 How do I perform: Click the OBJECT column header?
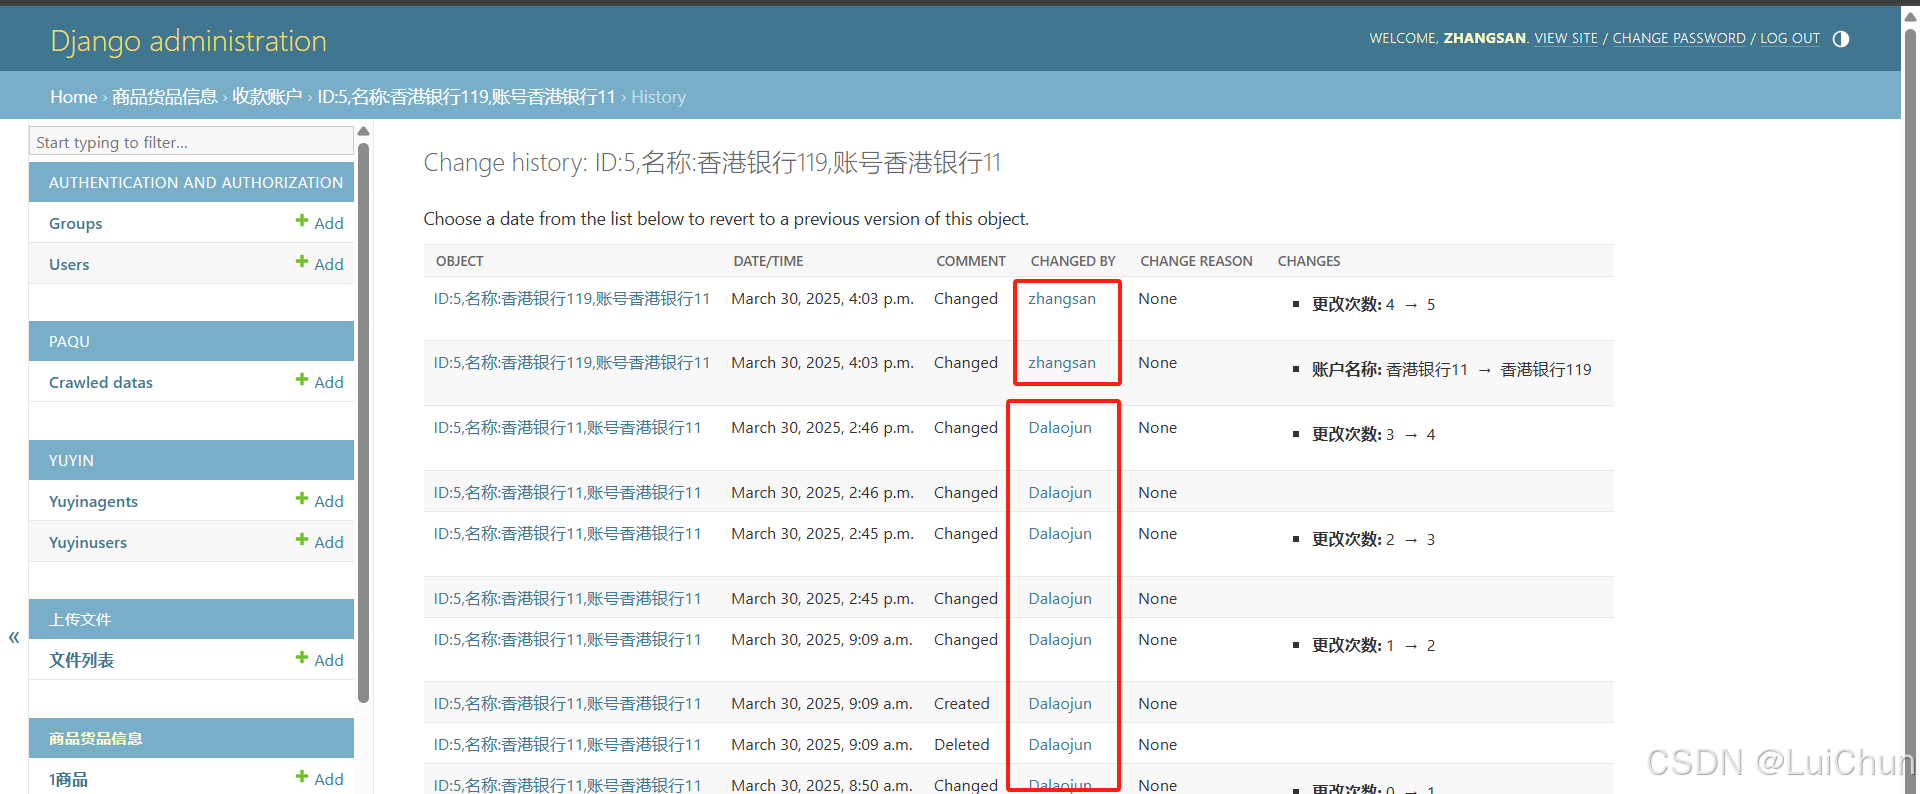pyautogui.click(x=460, y=261)
